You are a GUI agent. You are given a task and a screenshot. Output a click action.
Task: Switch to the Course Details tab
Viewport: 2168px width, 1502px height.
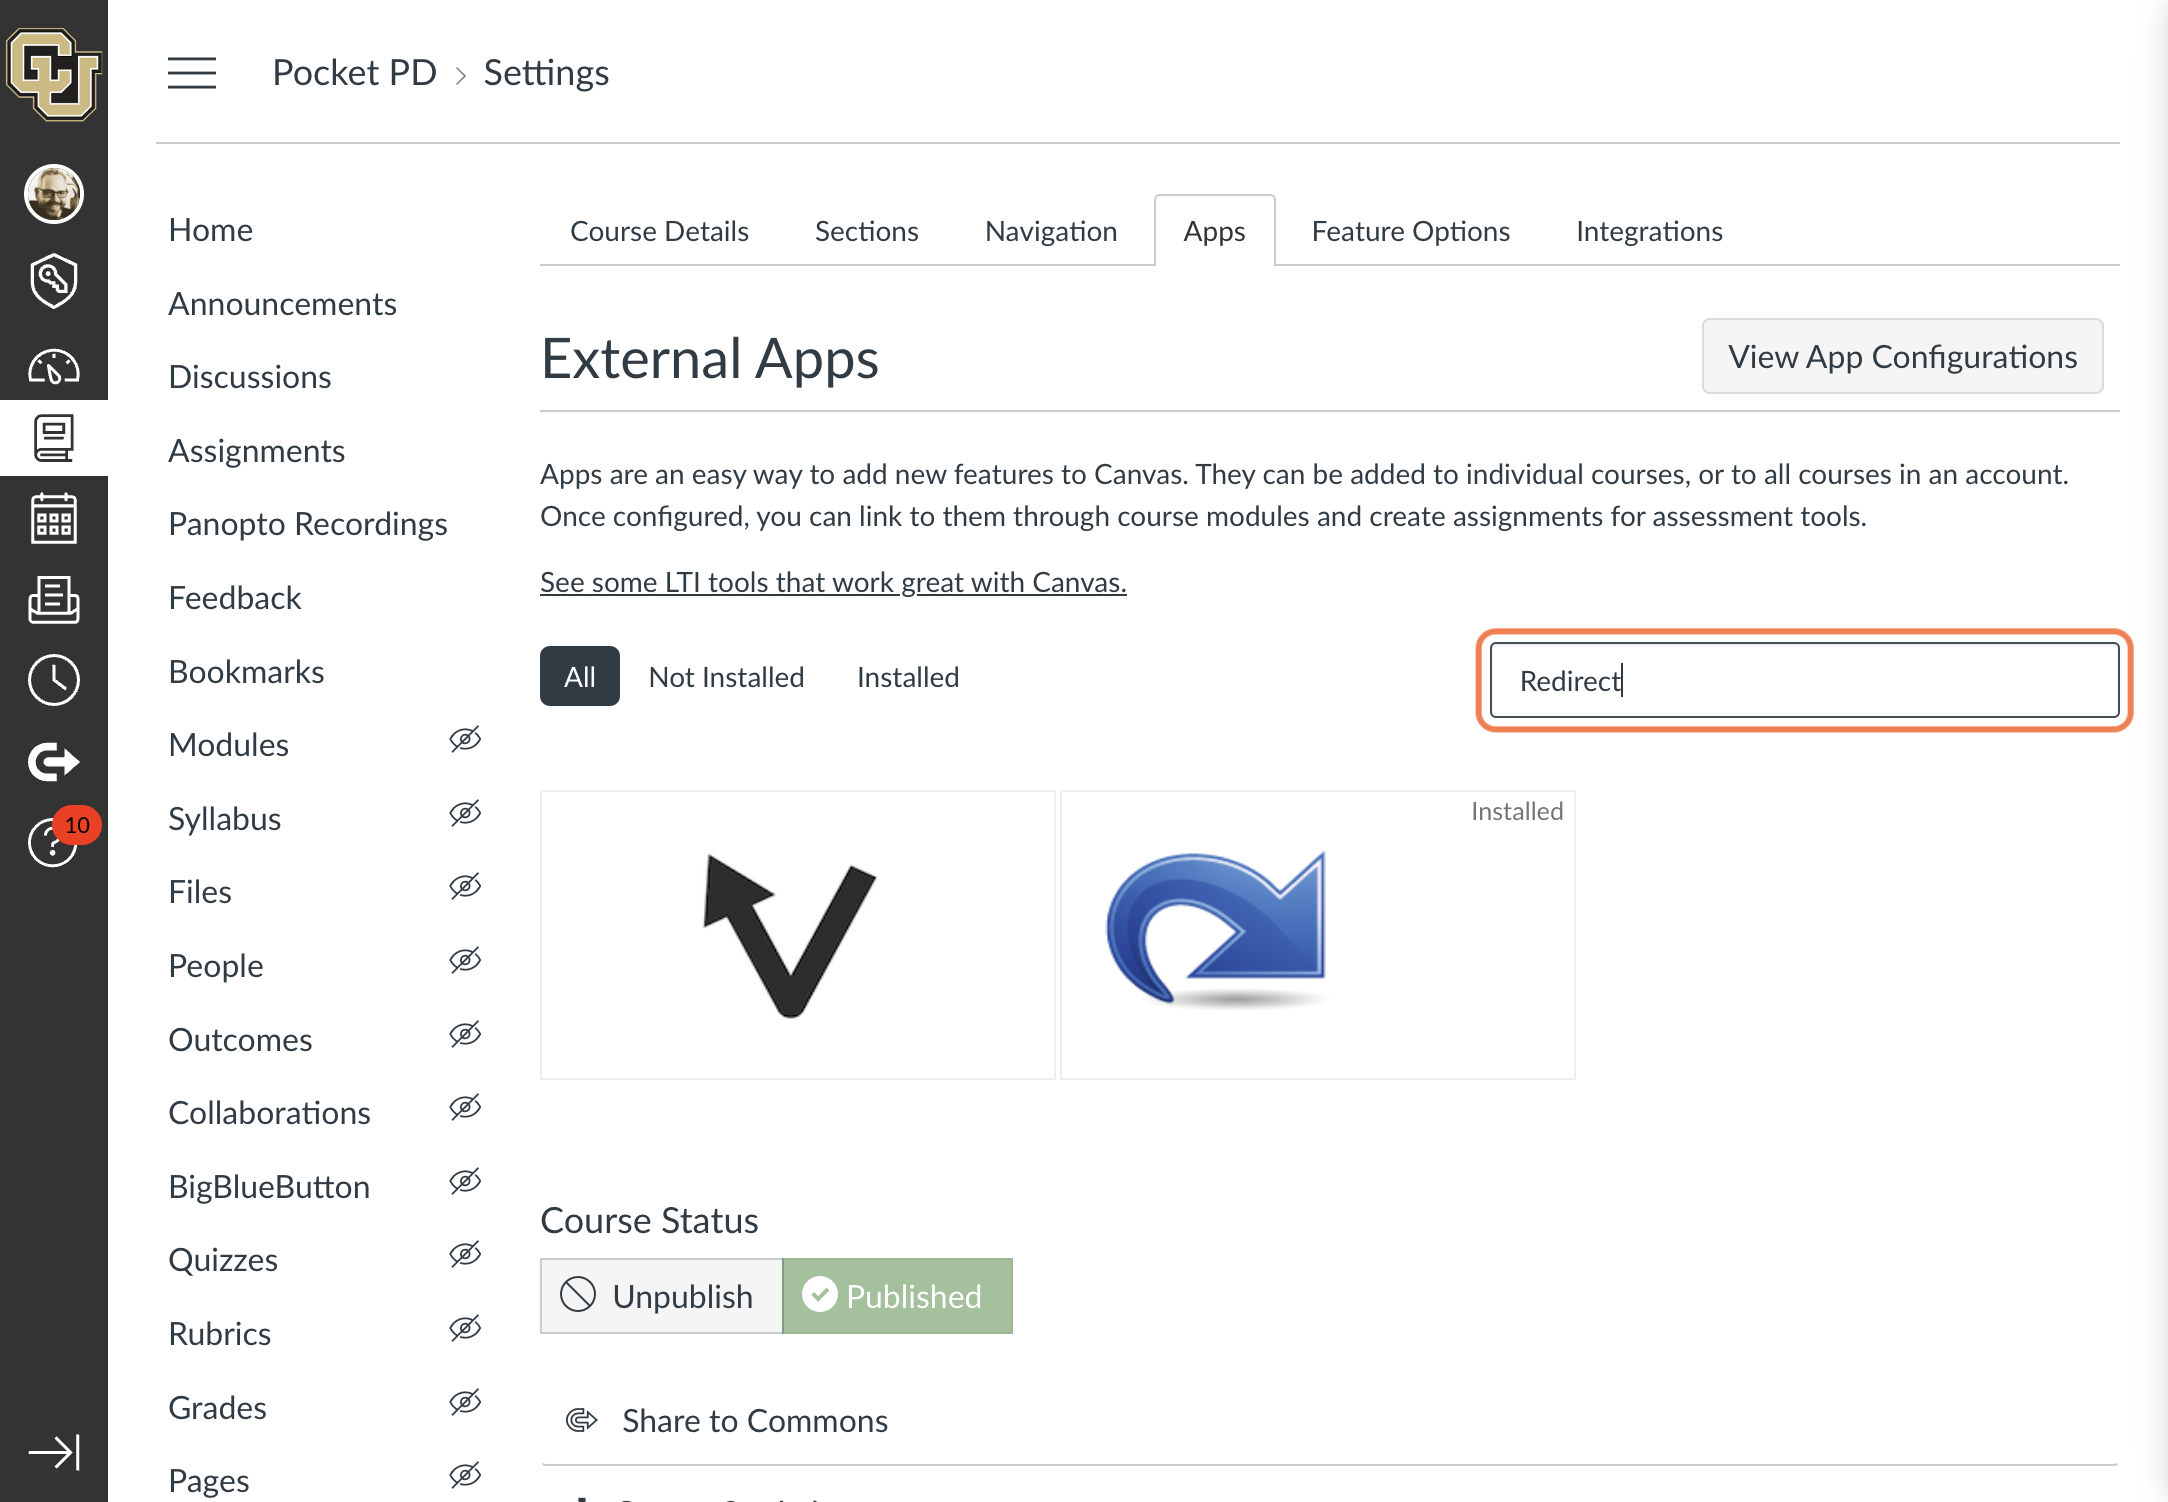click(659, 231)
